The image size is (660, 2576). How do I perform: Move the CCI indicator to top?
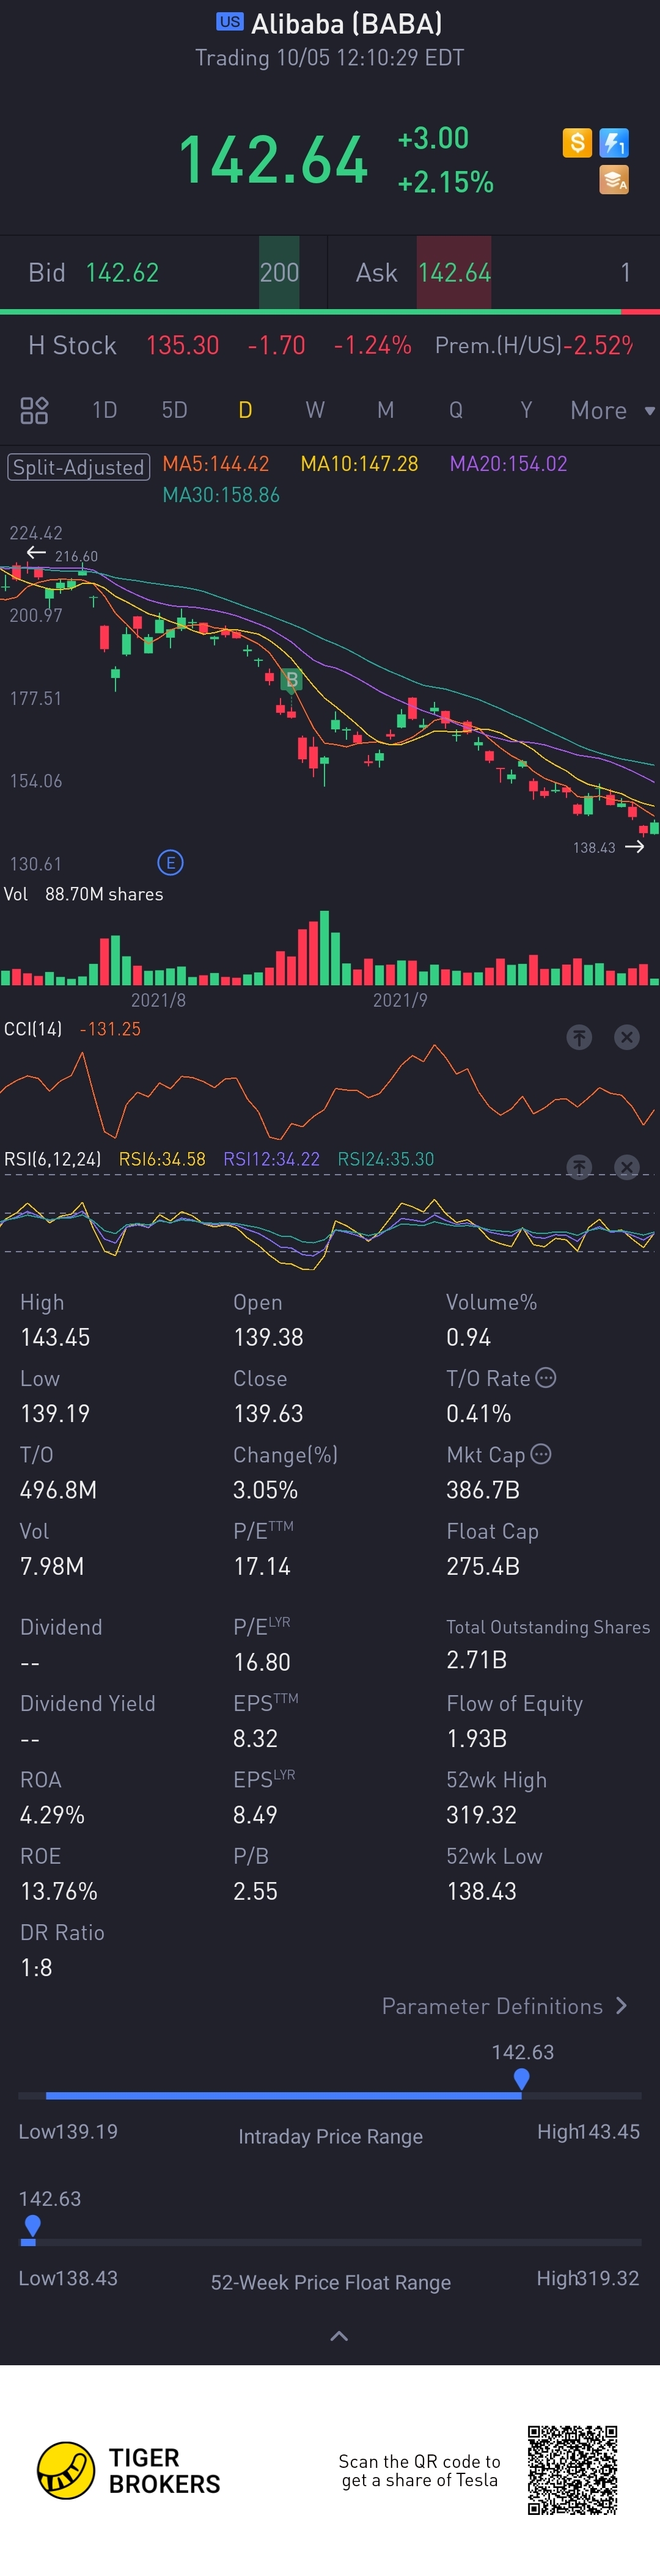[579, 1037]
